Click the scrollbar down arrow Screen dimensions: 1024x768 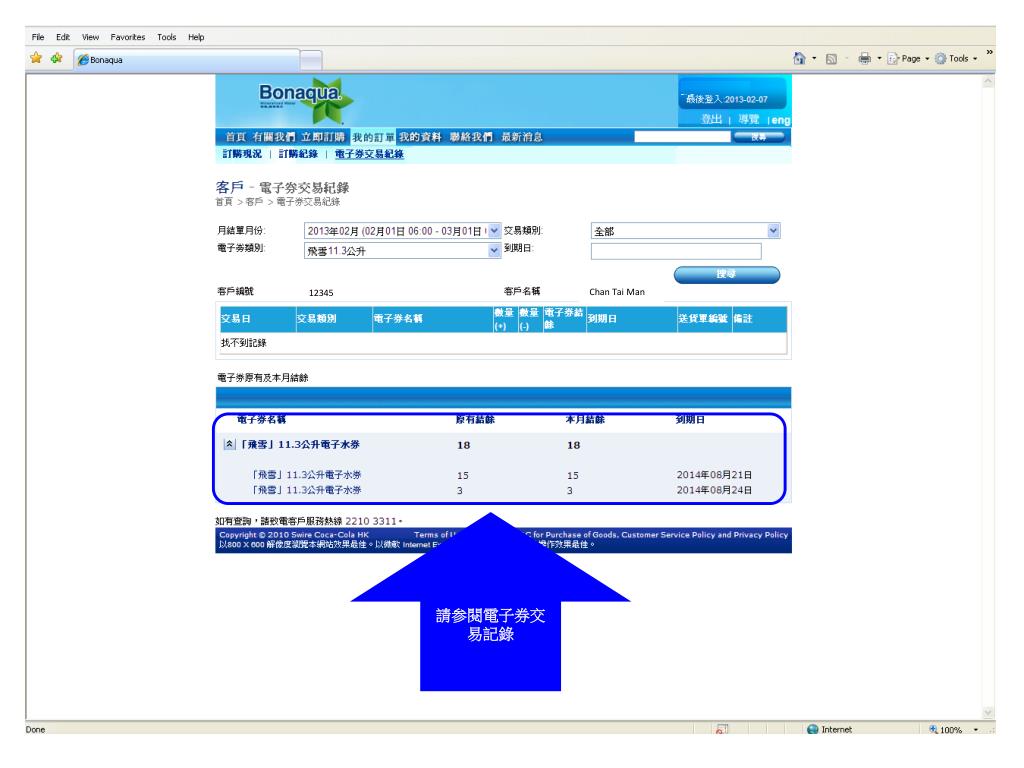tap(988, 712)
